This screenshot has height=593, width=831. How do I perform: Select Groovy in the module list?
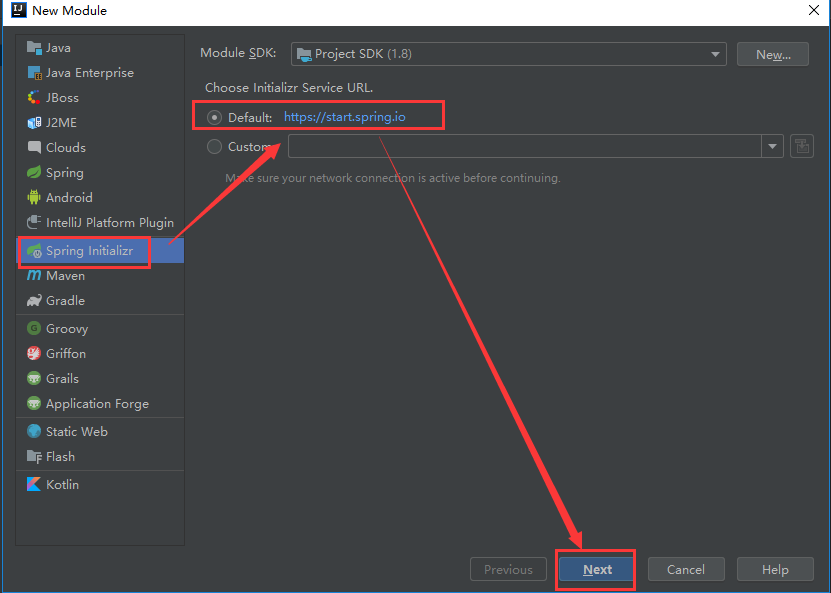(100, 329)
